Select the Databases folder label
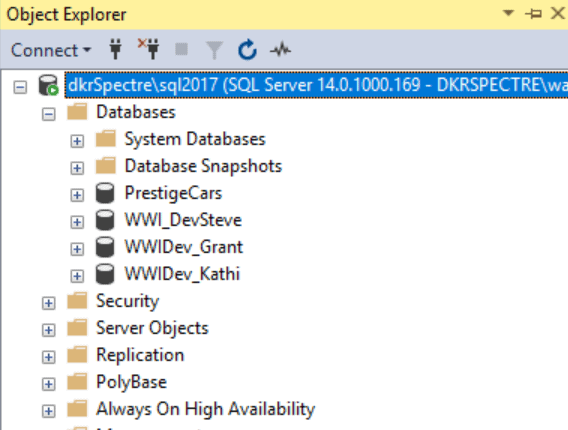This screenshot has width=568, height=430. pyautogui.click(x=136, y=112)
